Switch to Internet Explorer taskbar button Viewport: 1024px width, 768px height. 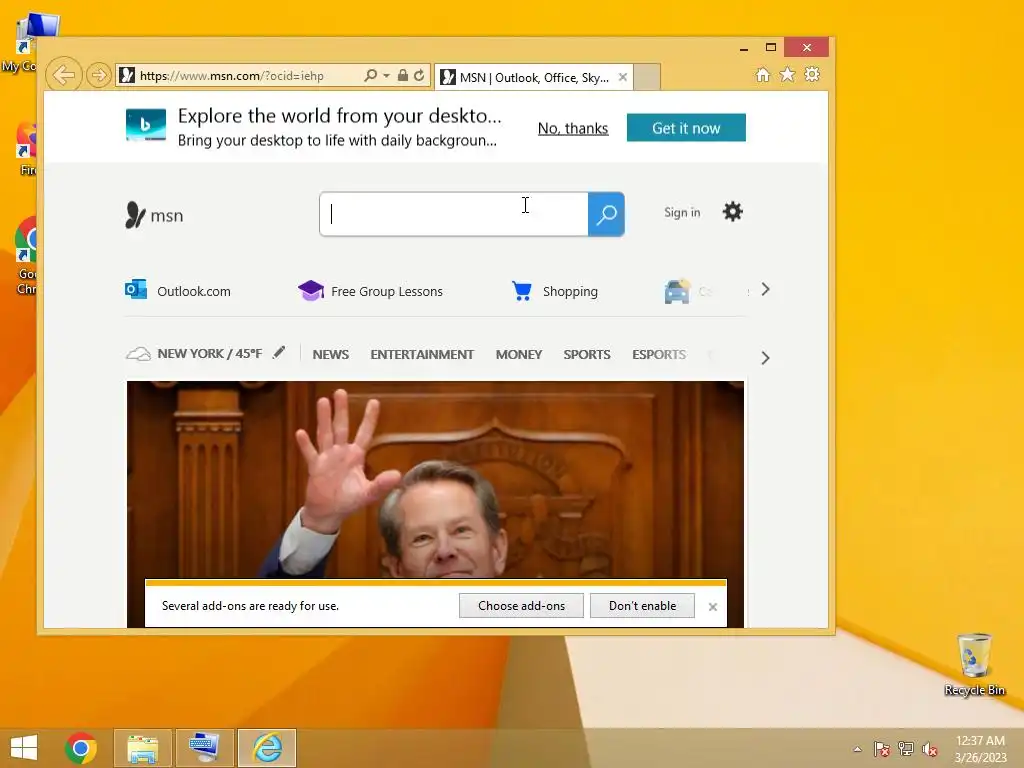[267, 748]
